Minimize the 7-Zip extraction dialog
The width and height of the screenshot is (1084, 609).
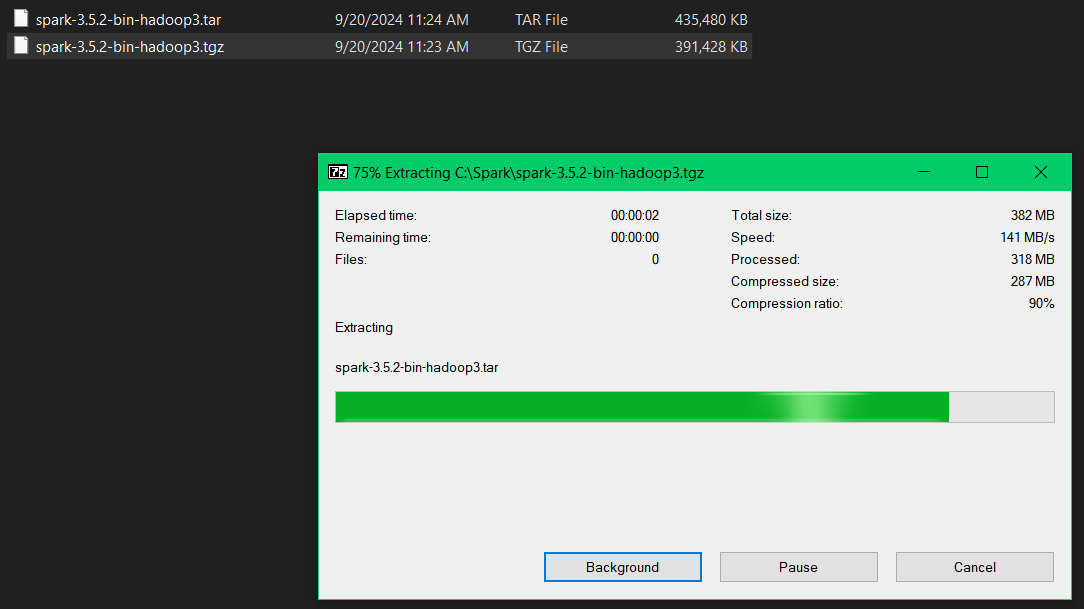[924, 172]
